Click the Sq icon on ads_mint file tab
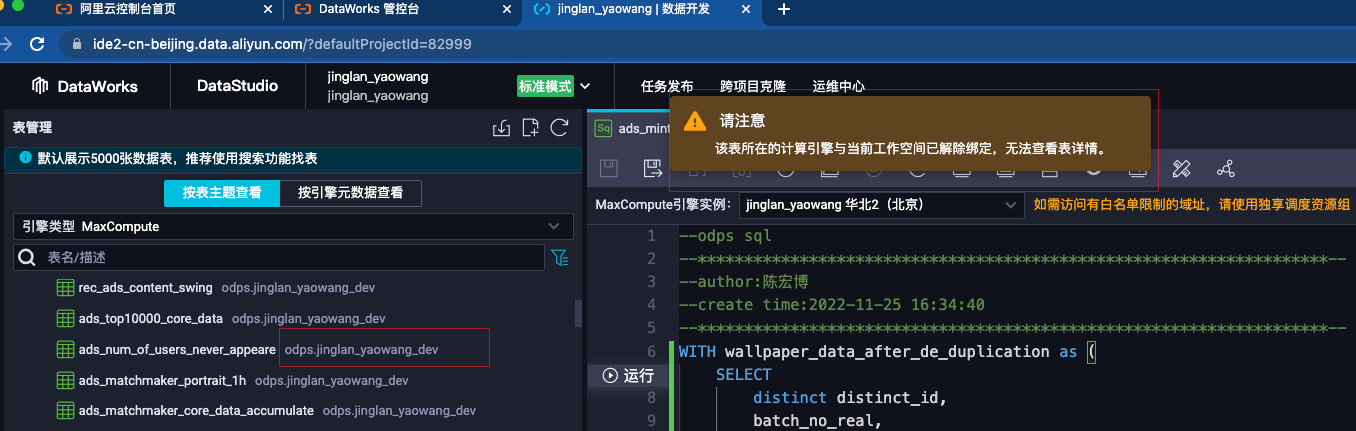Image resolution: width=1356 pixels, height=431 pixels. click(x=603, y=128)
